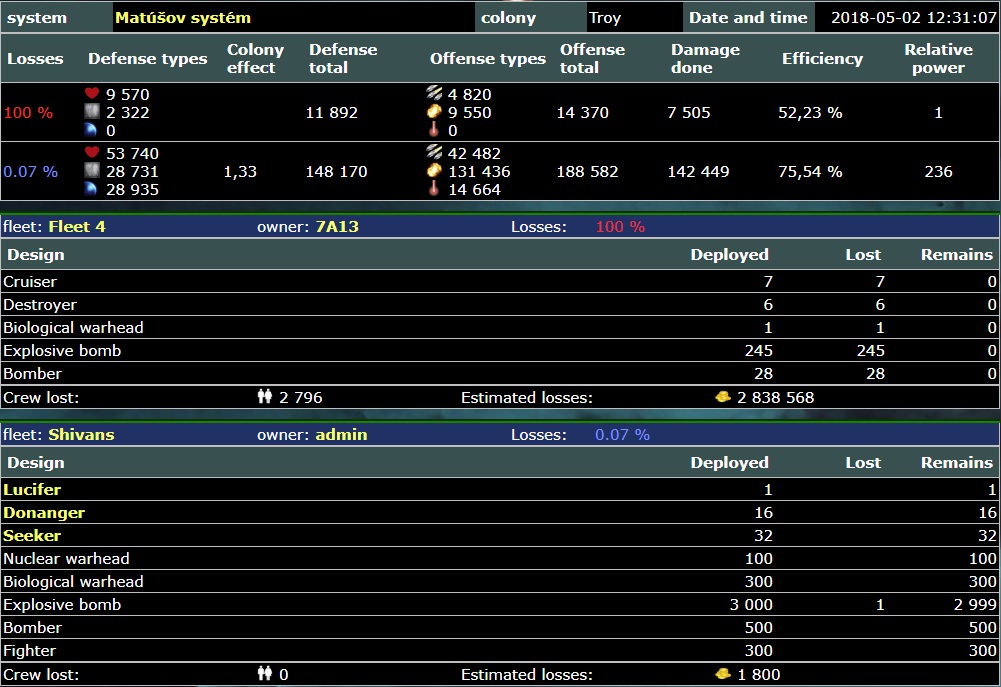Click the efficiency value 52,23 %

point(810,112)
